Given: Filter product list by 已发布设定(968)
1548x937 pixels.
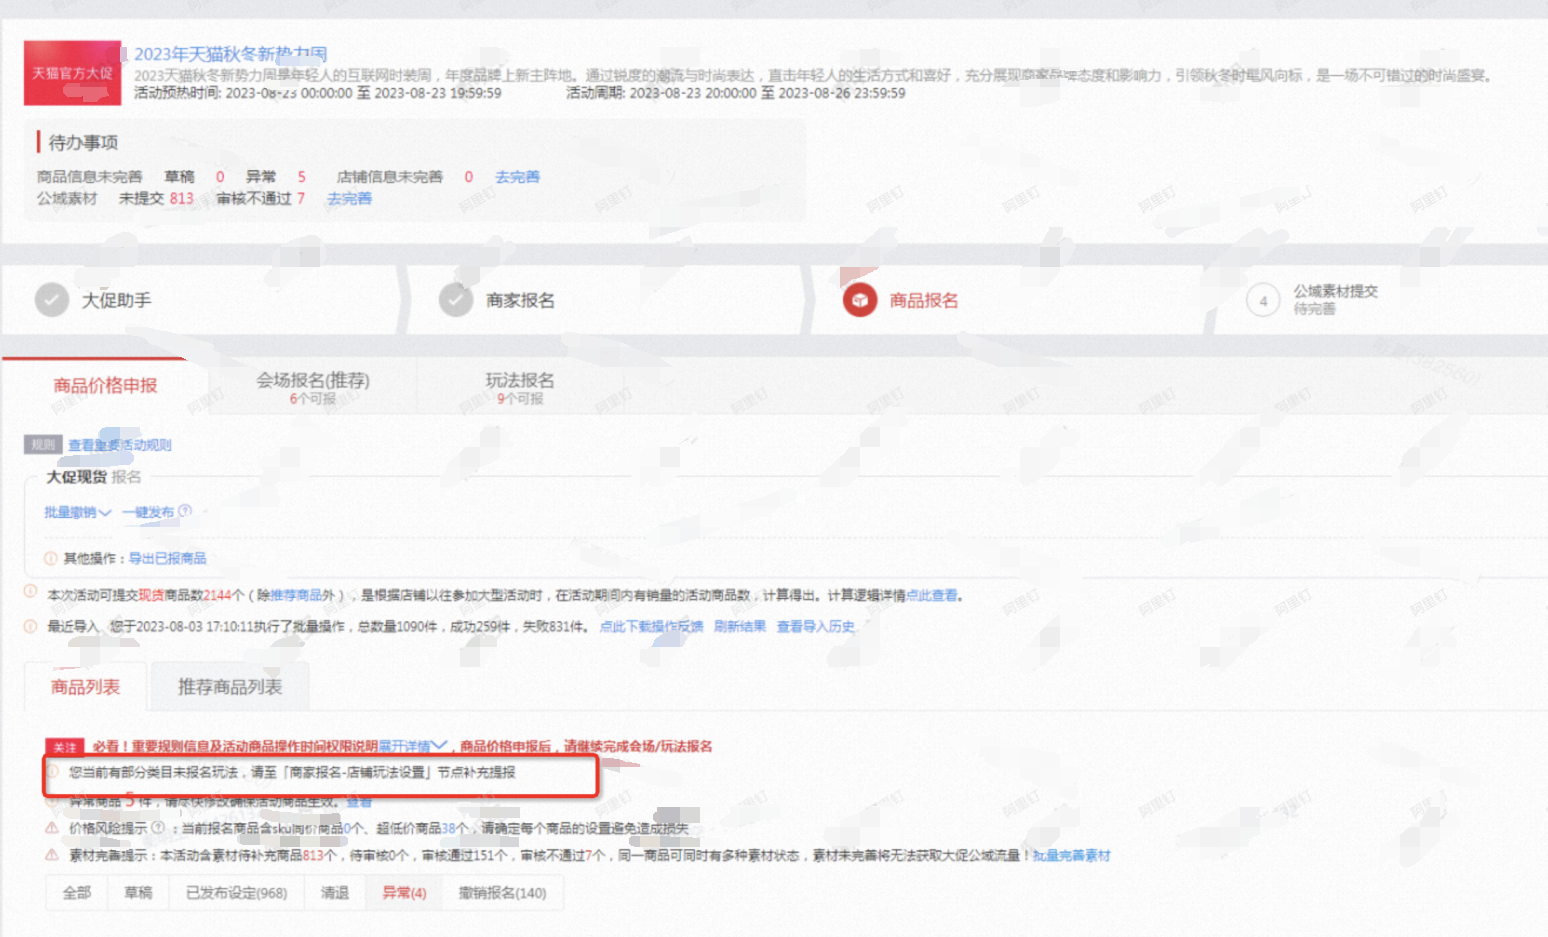Looking at the screenshot, I should 237,893.
